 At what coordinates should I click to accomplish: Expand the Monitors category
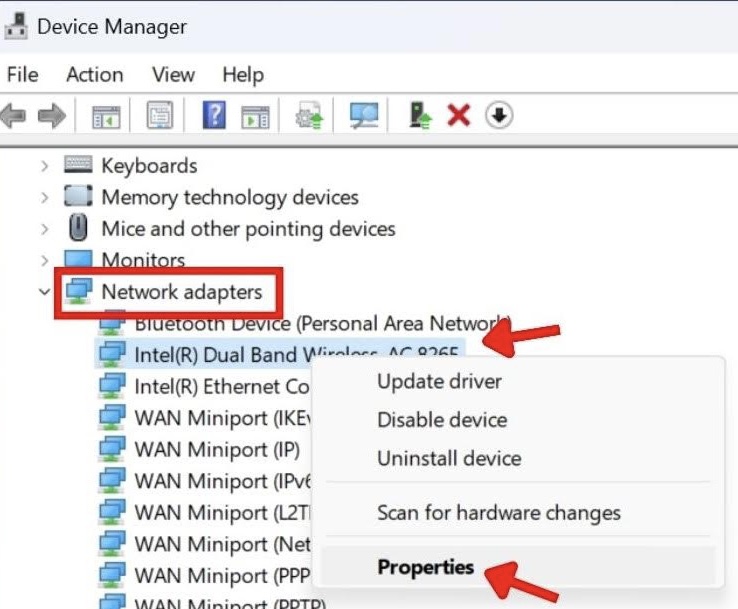pos(45,260)
